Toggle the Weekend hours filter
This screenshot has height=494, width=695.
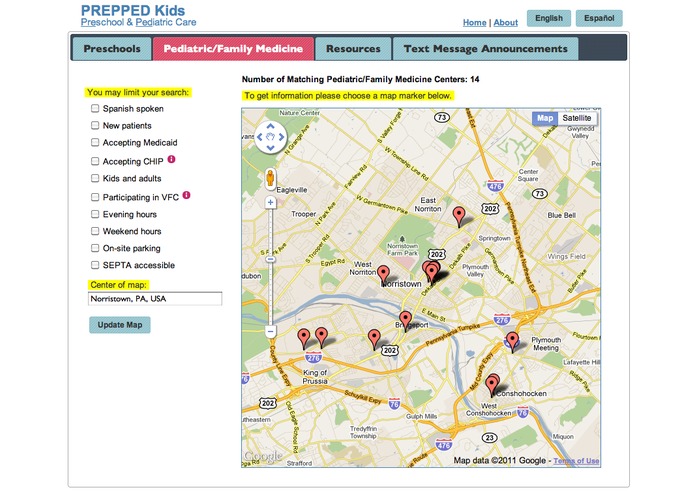tap(95, 231)
